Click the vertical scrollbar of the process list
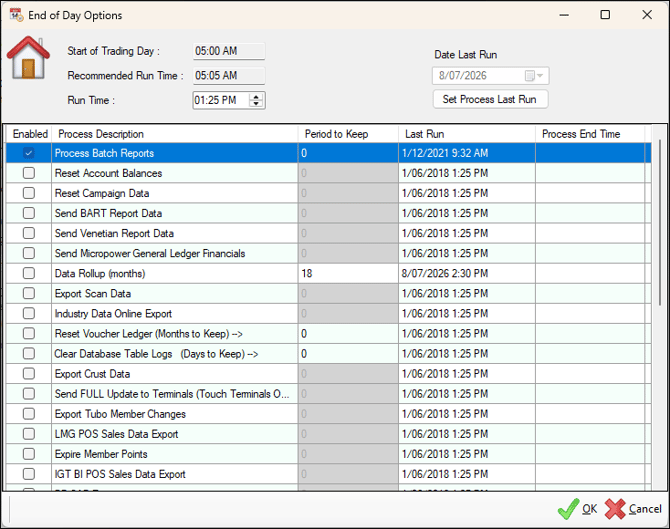The width and height of the screenshot is (670, 529). 659,222
